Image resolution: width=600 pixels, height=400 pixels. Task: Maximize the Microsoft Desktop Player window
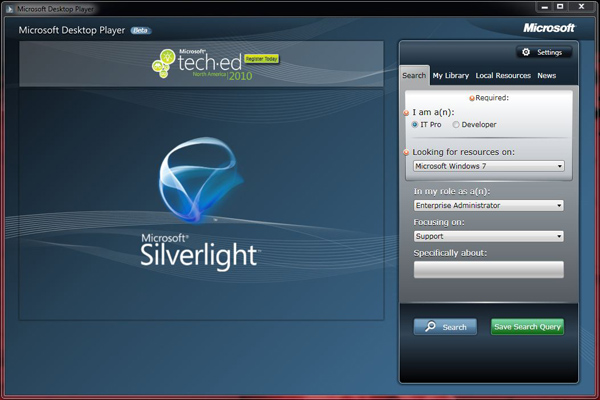(560, 7)
